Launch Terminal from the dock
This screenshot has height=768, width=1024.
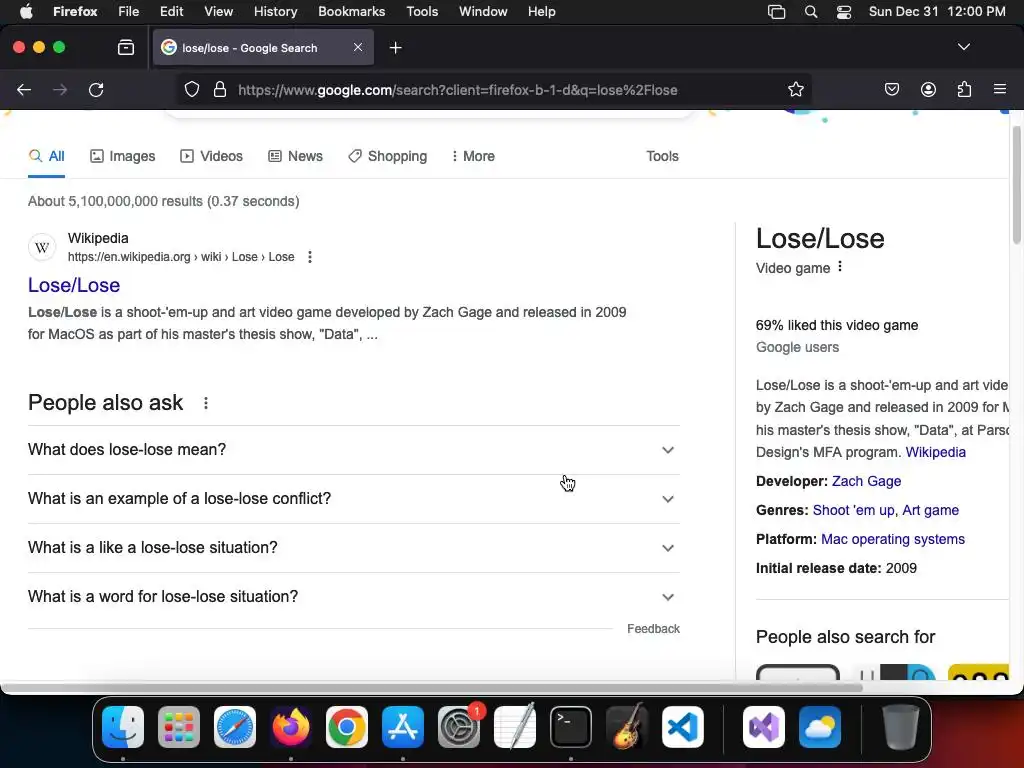571,726
